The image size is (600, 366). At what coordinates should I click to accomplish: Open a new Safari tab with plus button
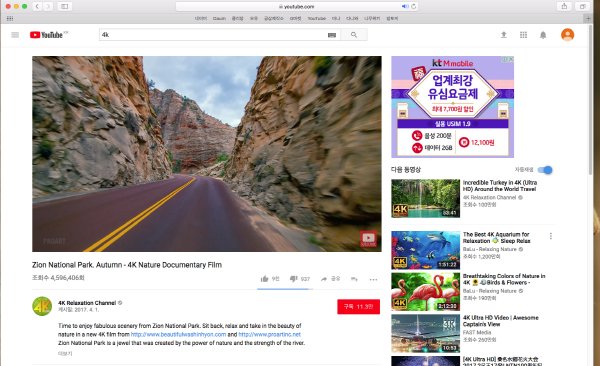[588, 18]
